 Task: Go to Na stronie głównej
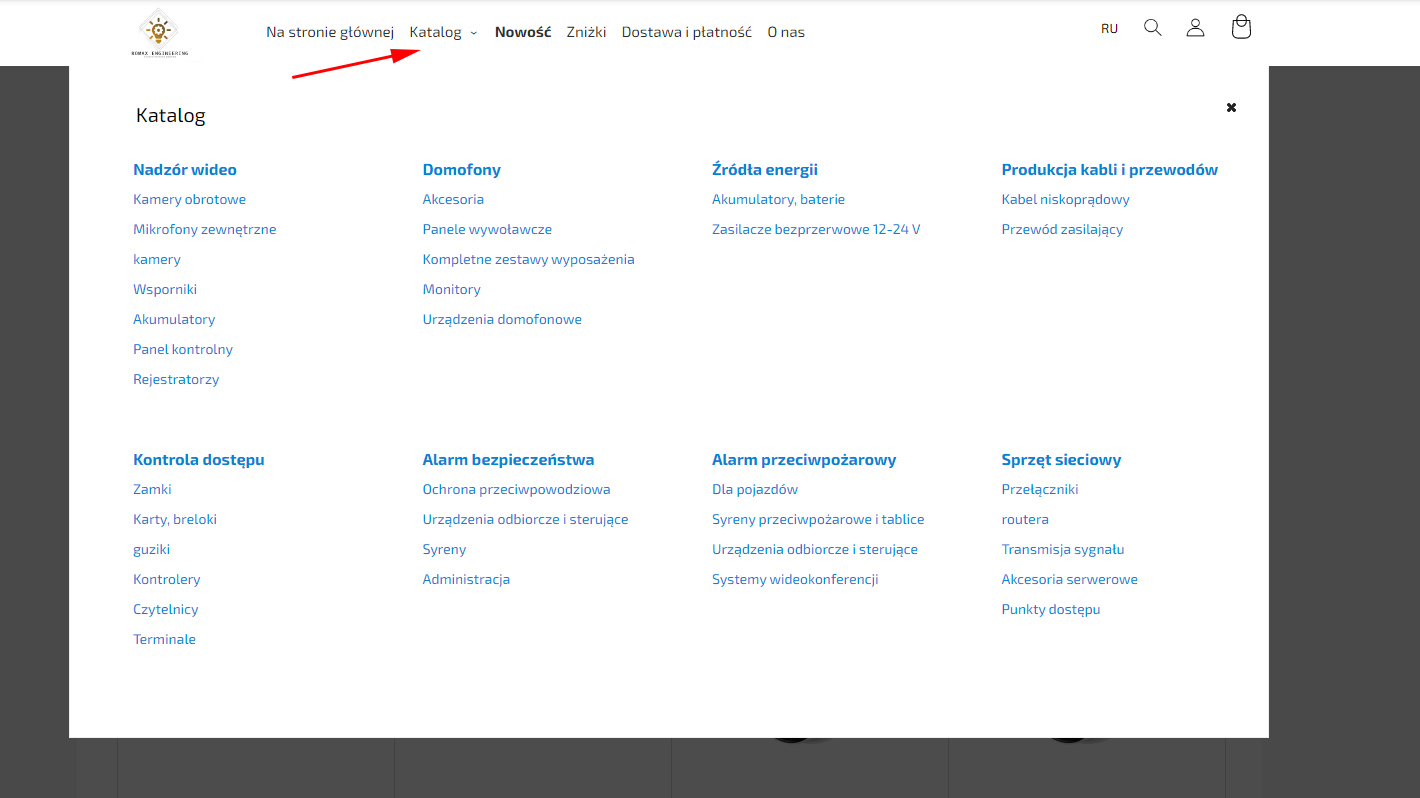coord(330,32)
